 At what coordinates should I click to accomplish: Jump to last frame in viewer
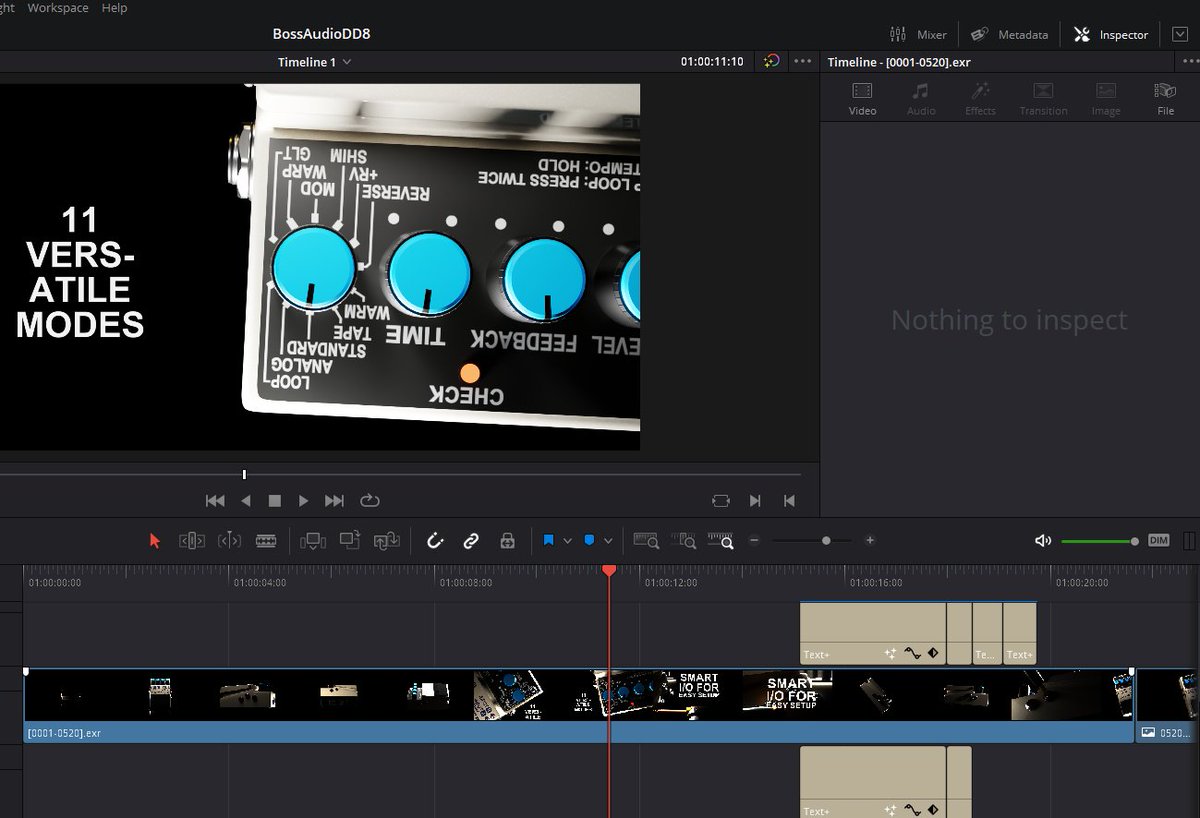coord(334,501)
